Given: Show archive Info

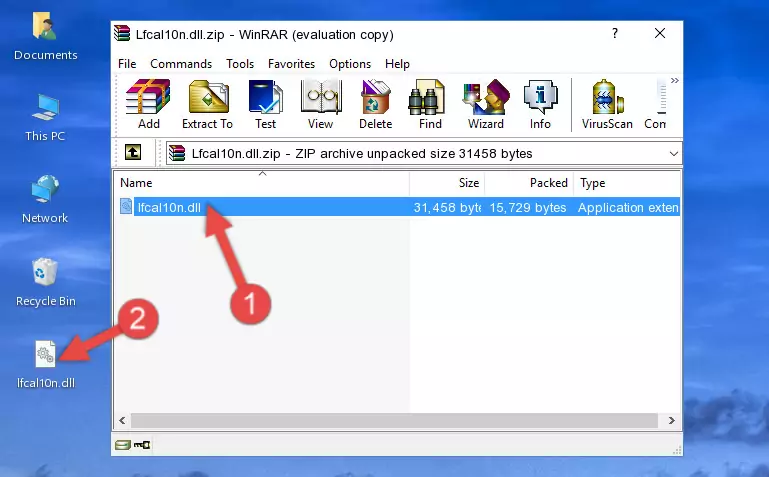Looking at the screenshot, I should point(540,104).
